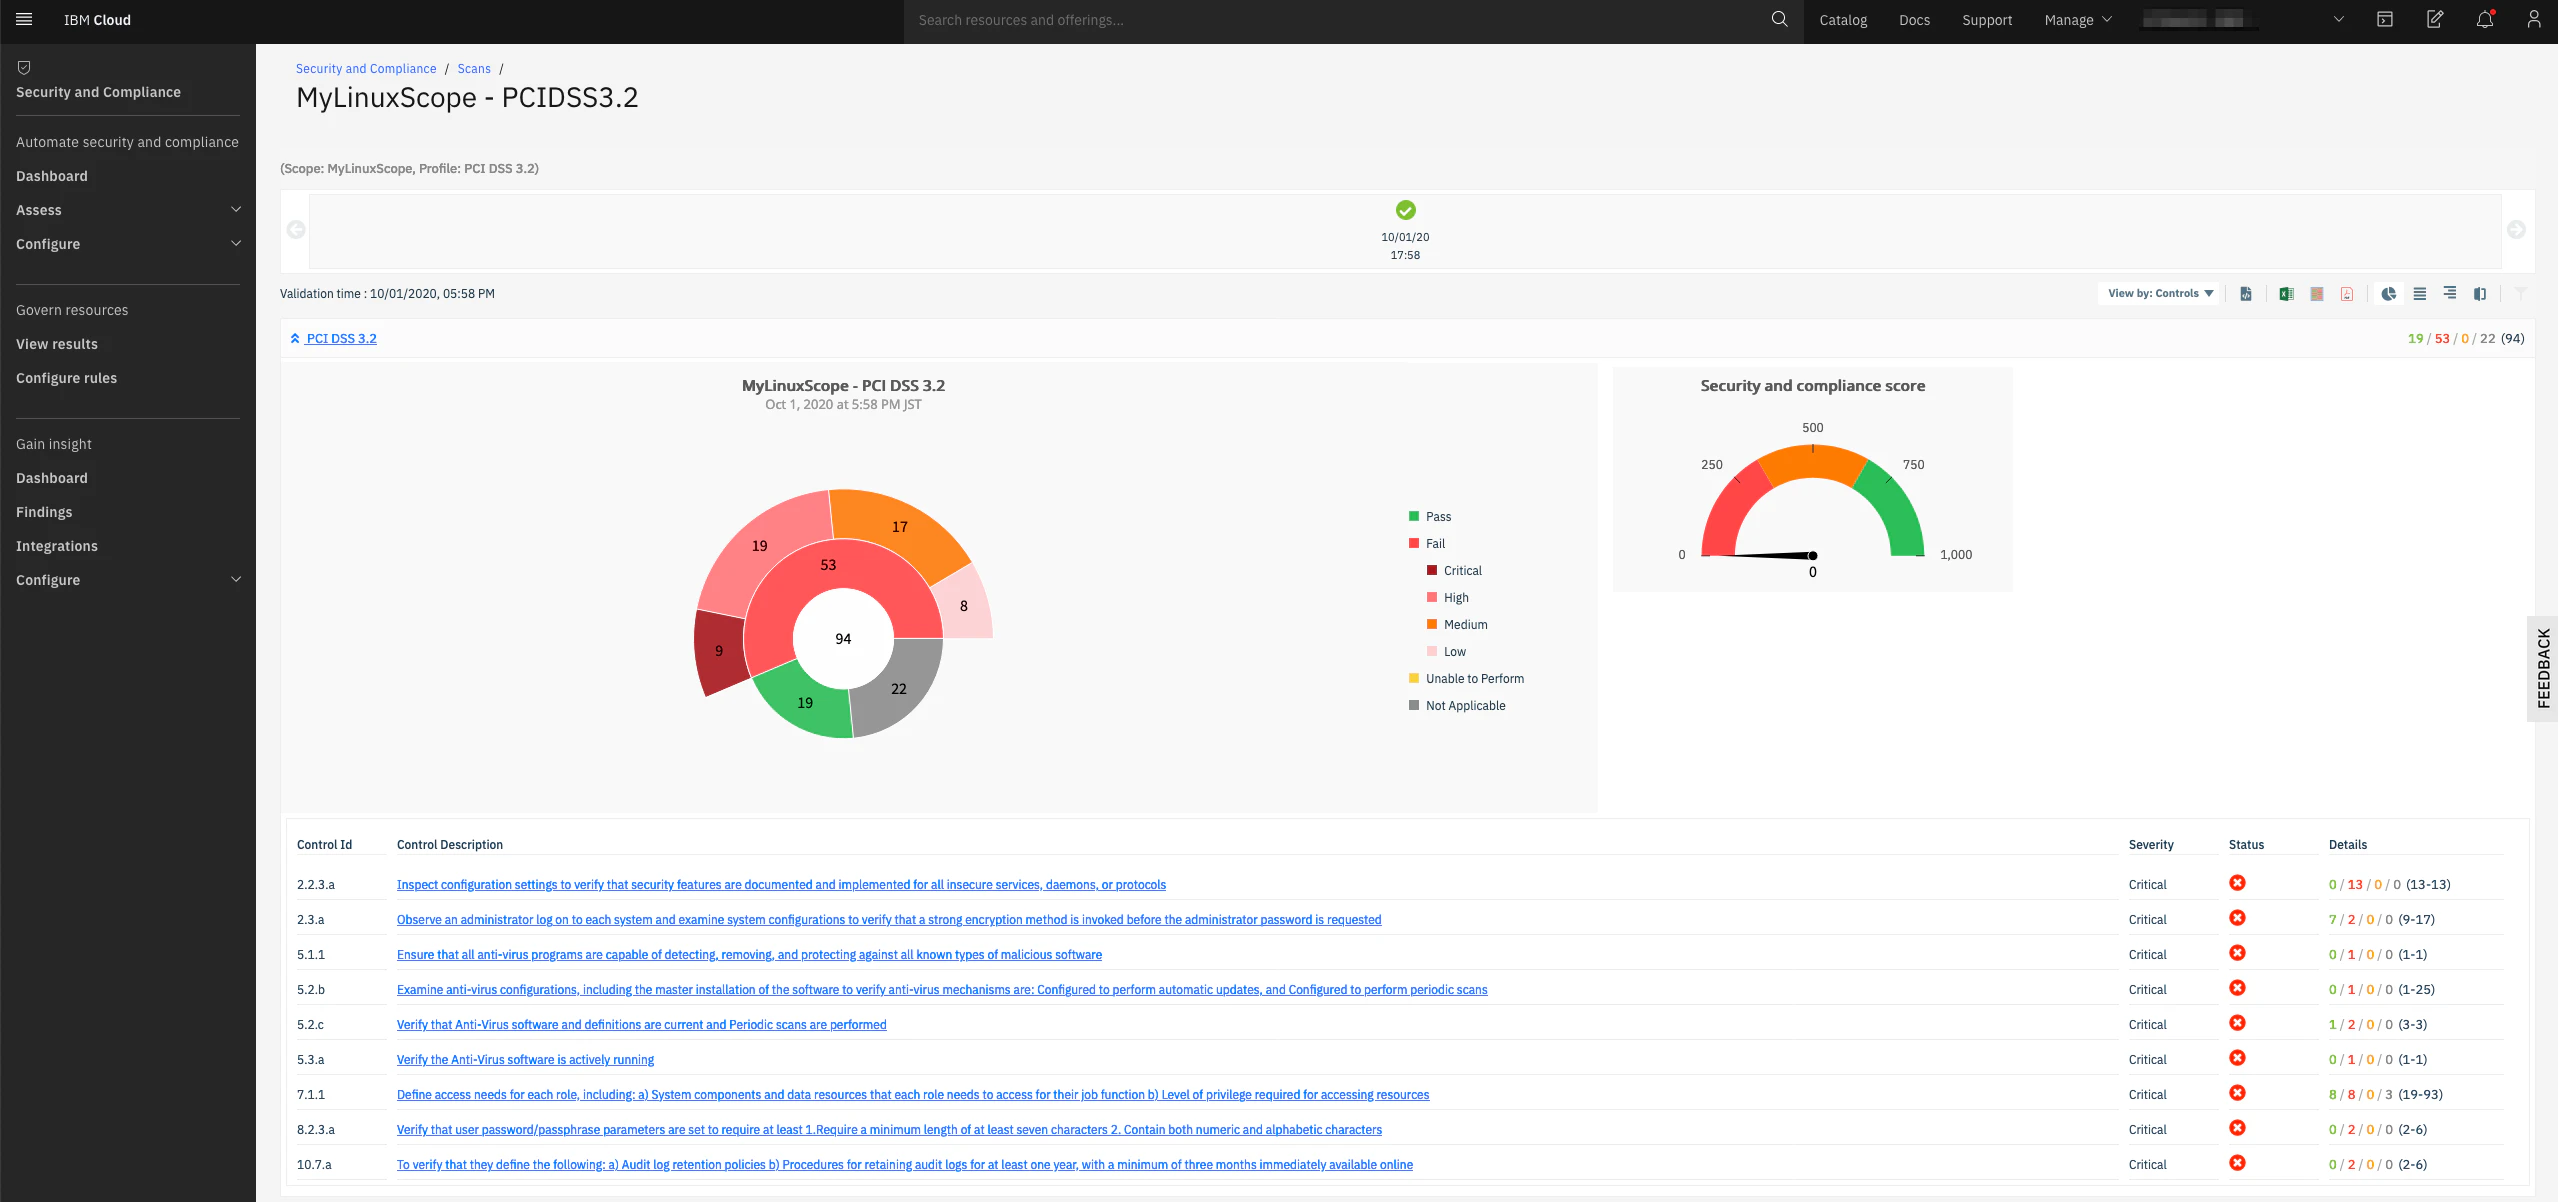
Task: Open the Catalog menu item
Action: 1843,19
